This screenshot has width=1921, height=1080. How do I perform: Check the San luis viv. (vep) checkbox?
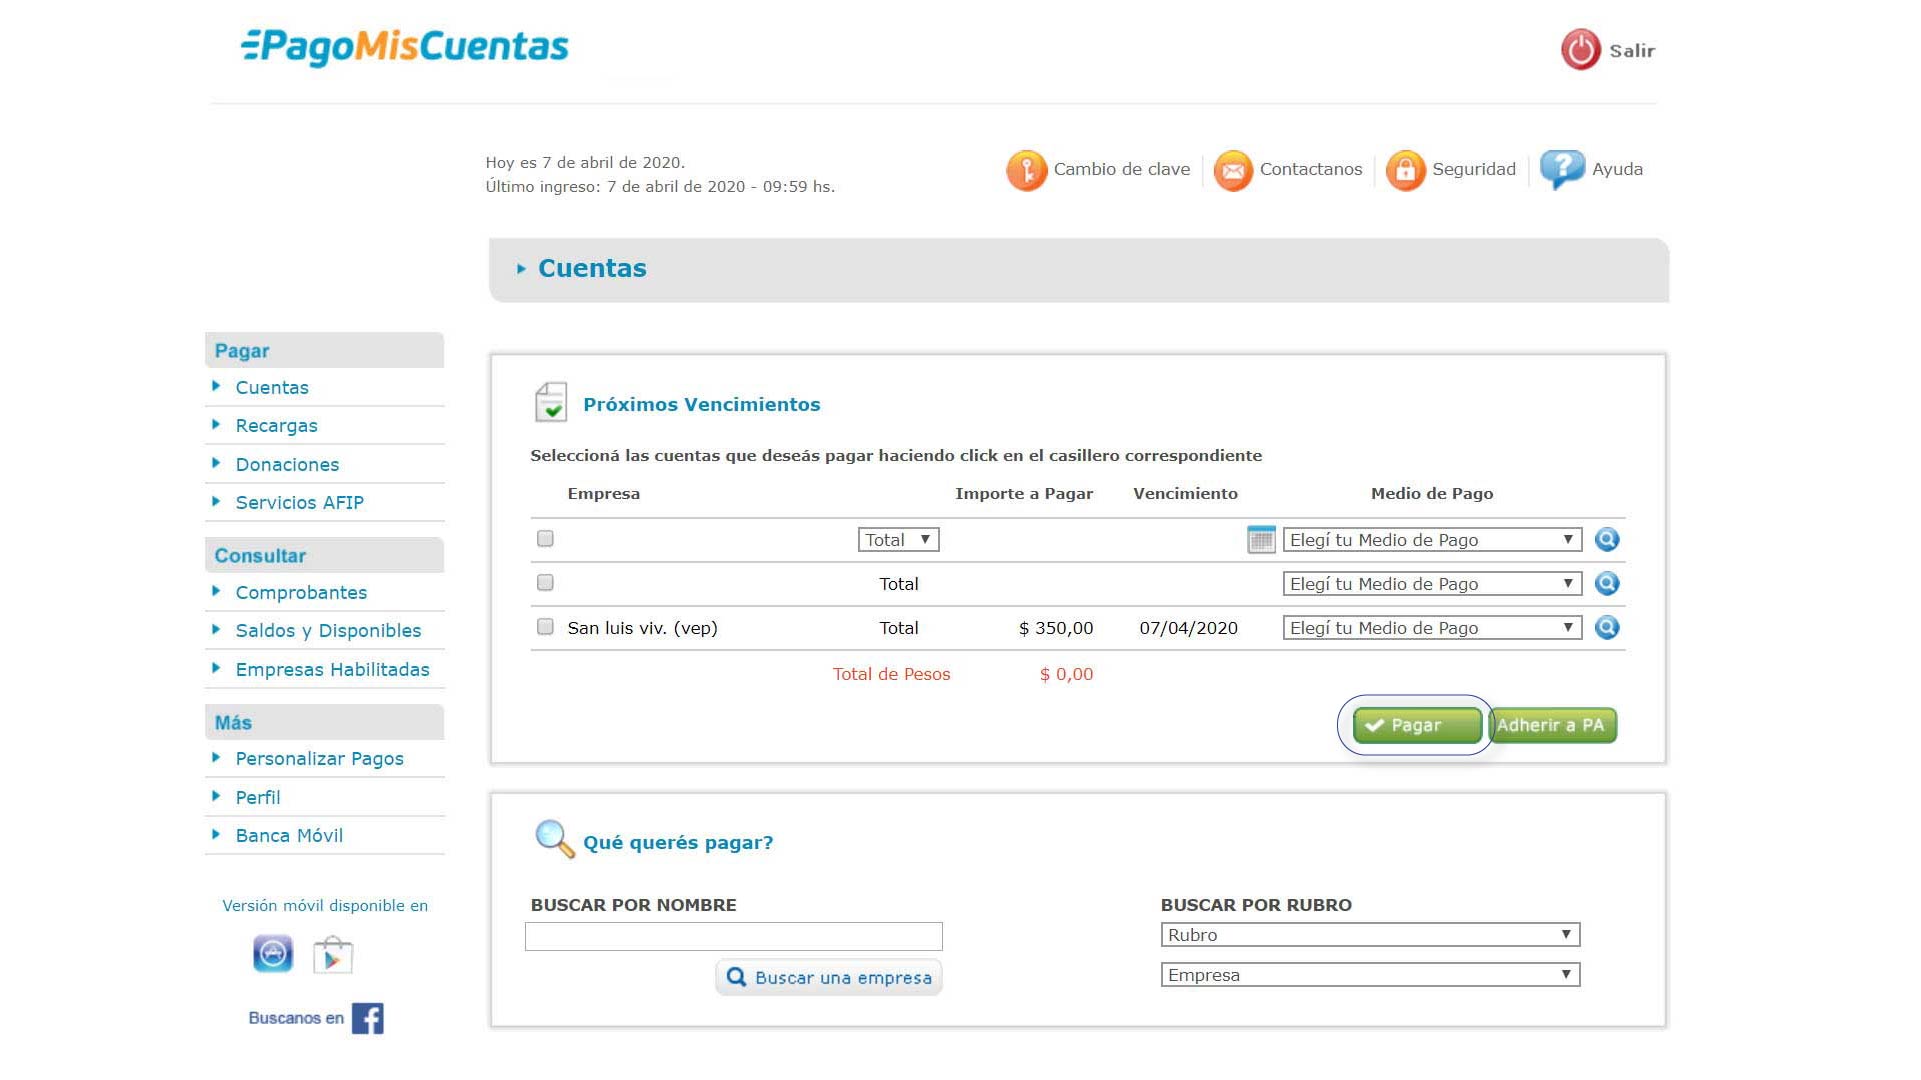pos(545,627)
